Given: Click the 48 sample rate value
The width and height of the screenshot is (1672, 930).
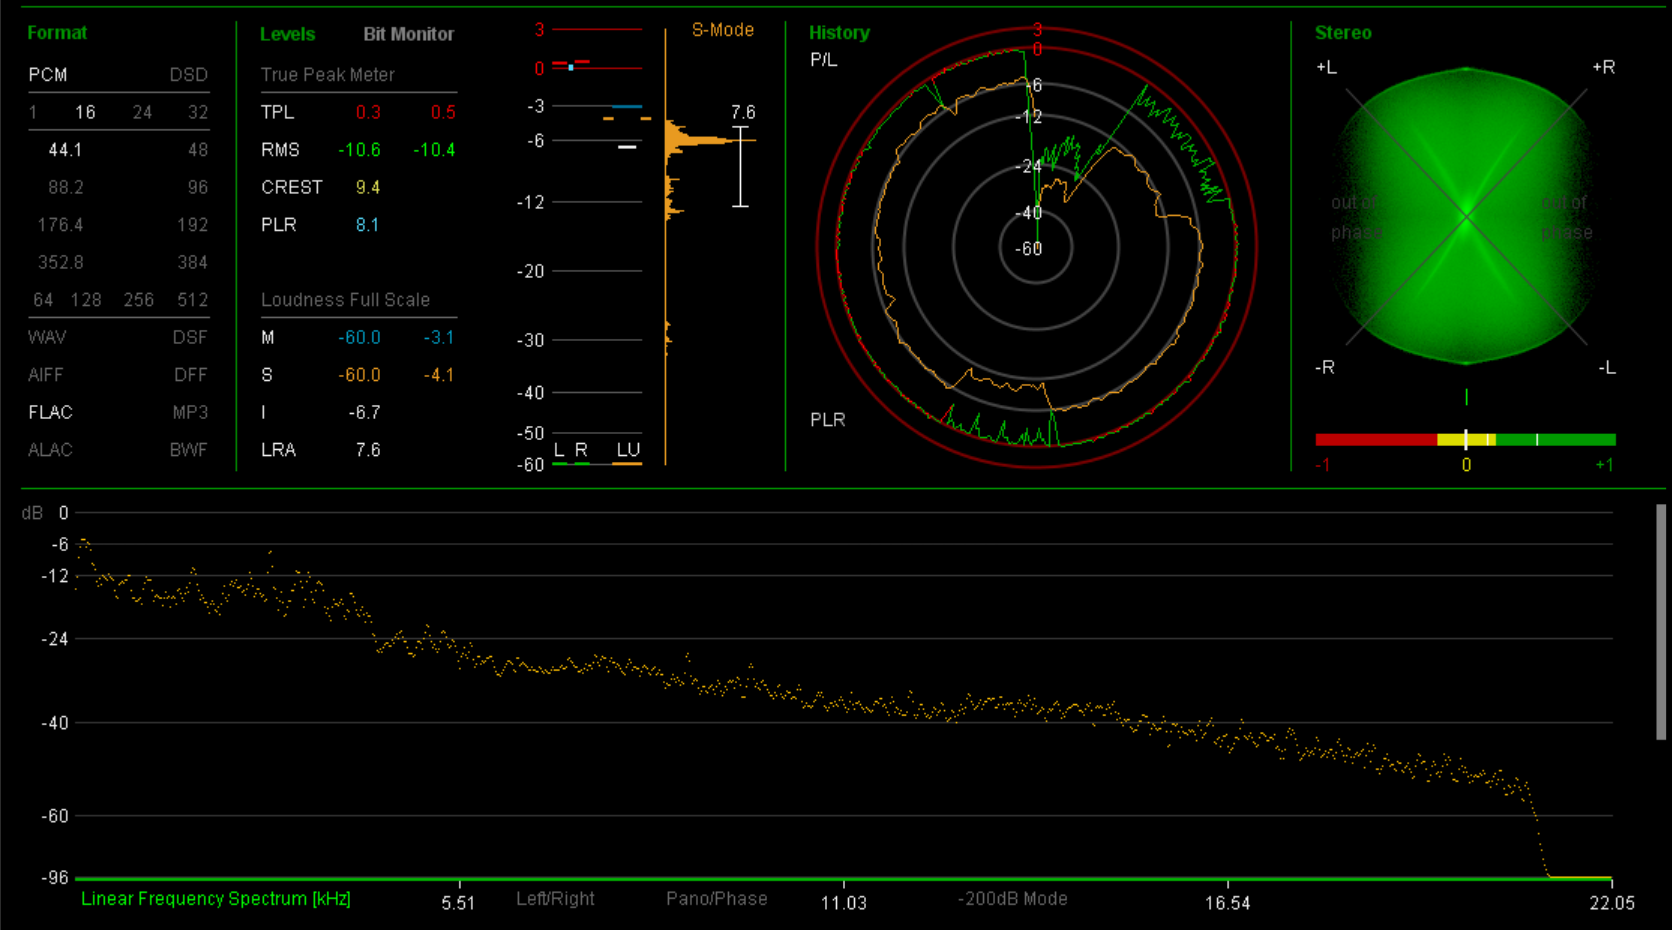Looking at the screenshot, I should tap(198, 150).
